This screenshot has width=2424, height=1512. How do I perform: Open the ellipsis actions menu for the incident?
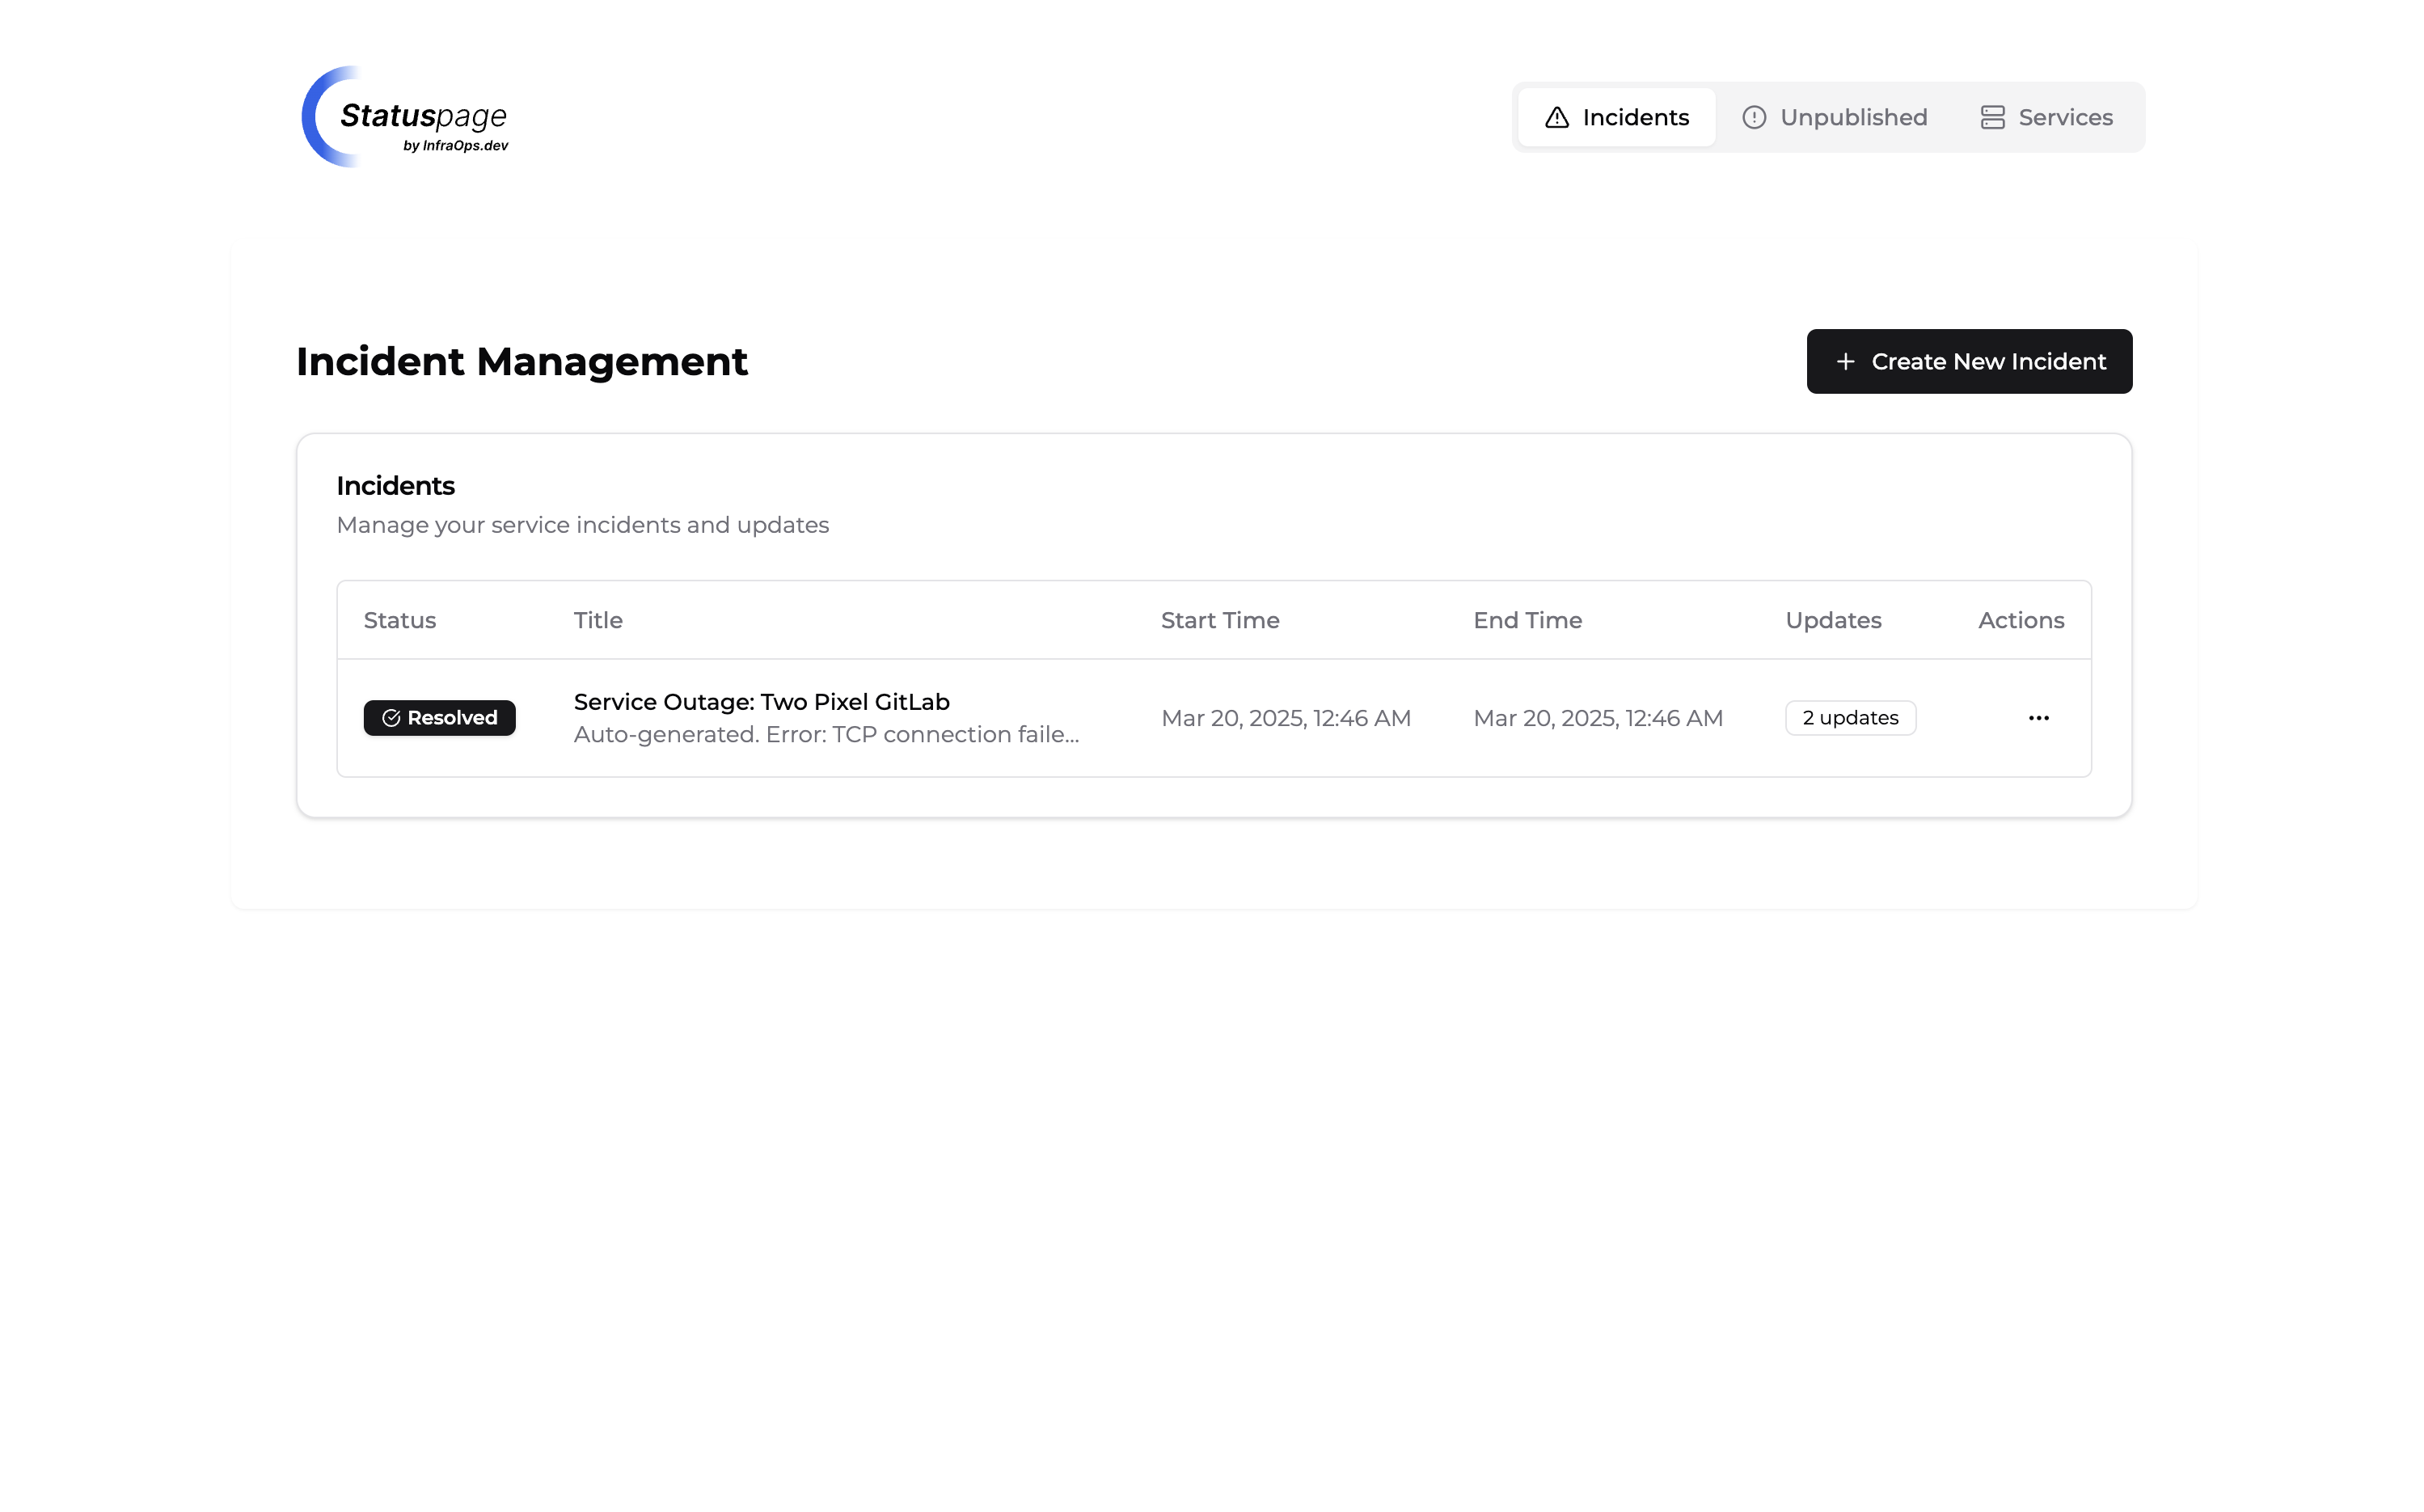(x=2039, y=717)
